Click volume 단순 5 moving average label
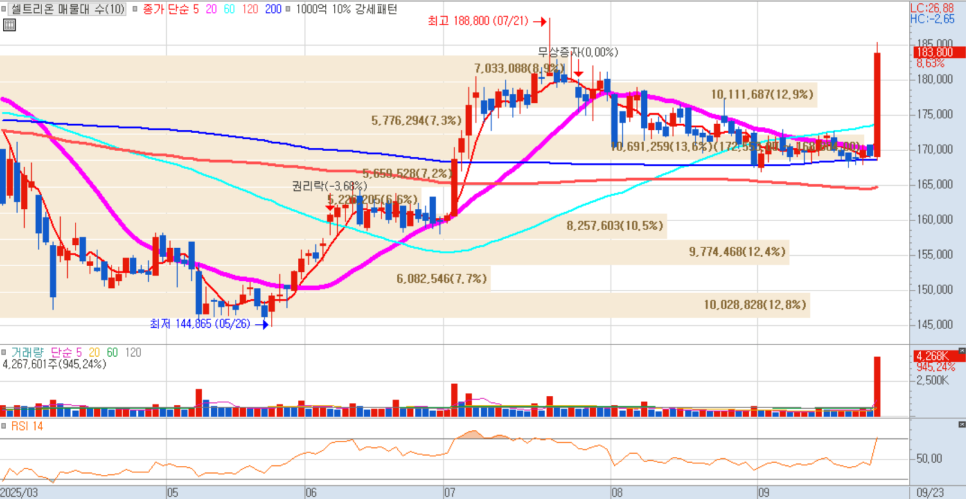The width and height of the screenshot is (966, 499). click(66, 352)
